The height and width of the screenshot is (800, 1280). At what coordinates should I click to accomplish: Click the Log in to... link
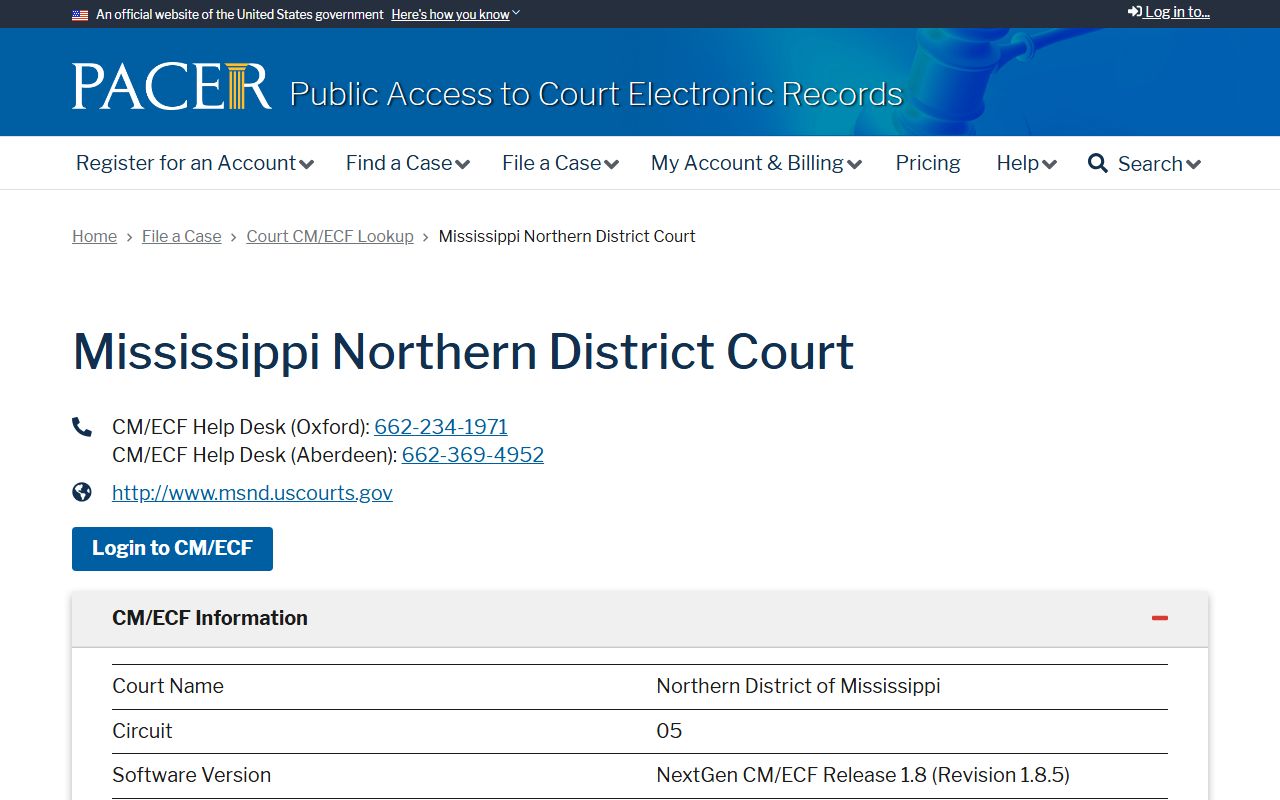[x=1169, y=12]
